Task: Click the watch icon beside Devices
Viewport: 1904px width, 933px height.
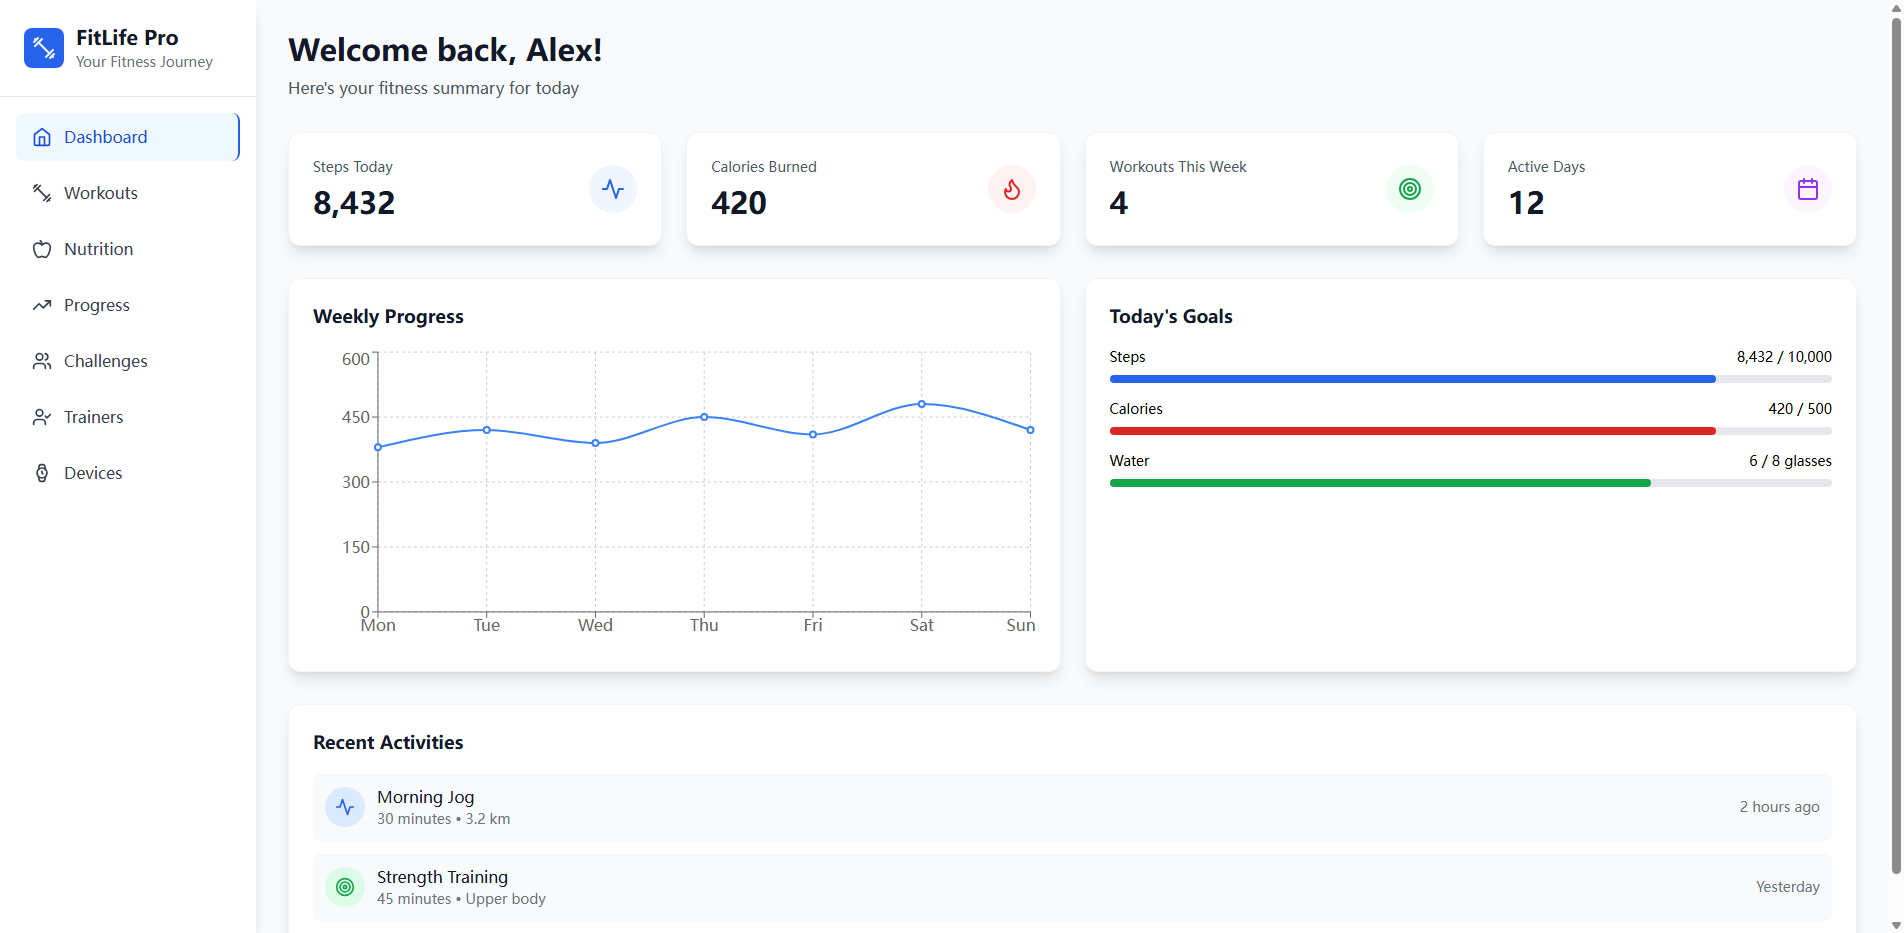Action: coord(42,473)
